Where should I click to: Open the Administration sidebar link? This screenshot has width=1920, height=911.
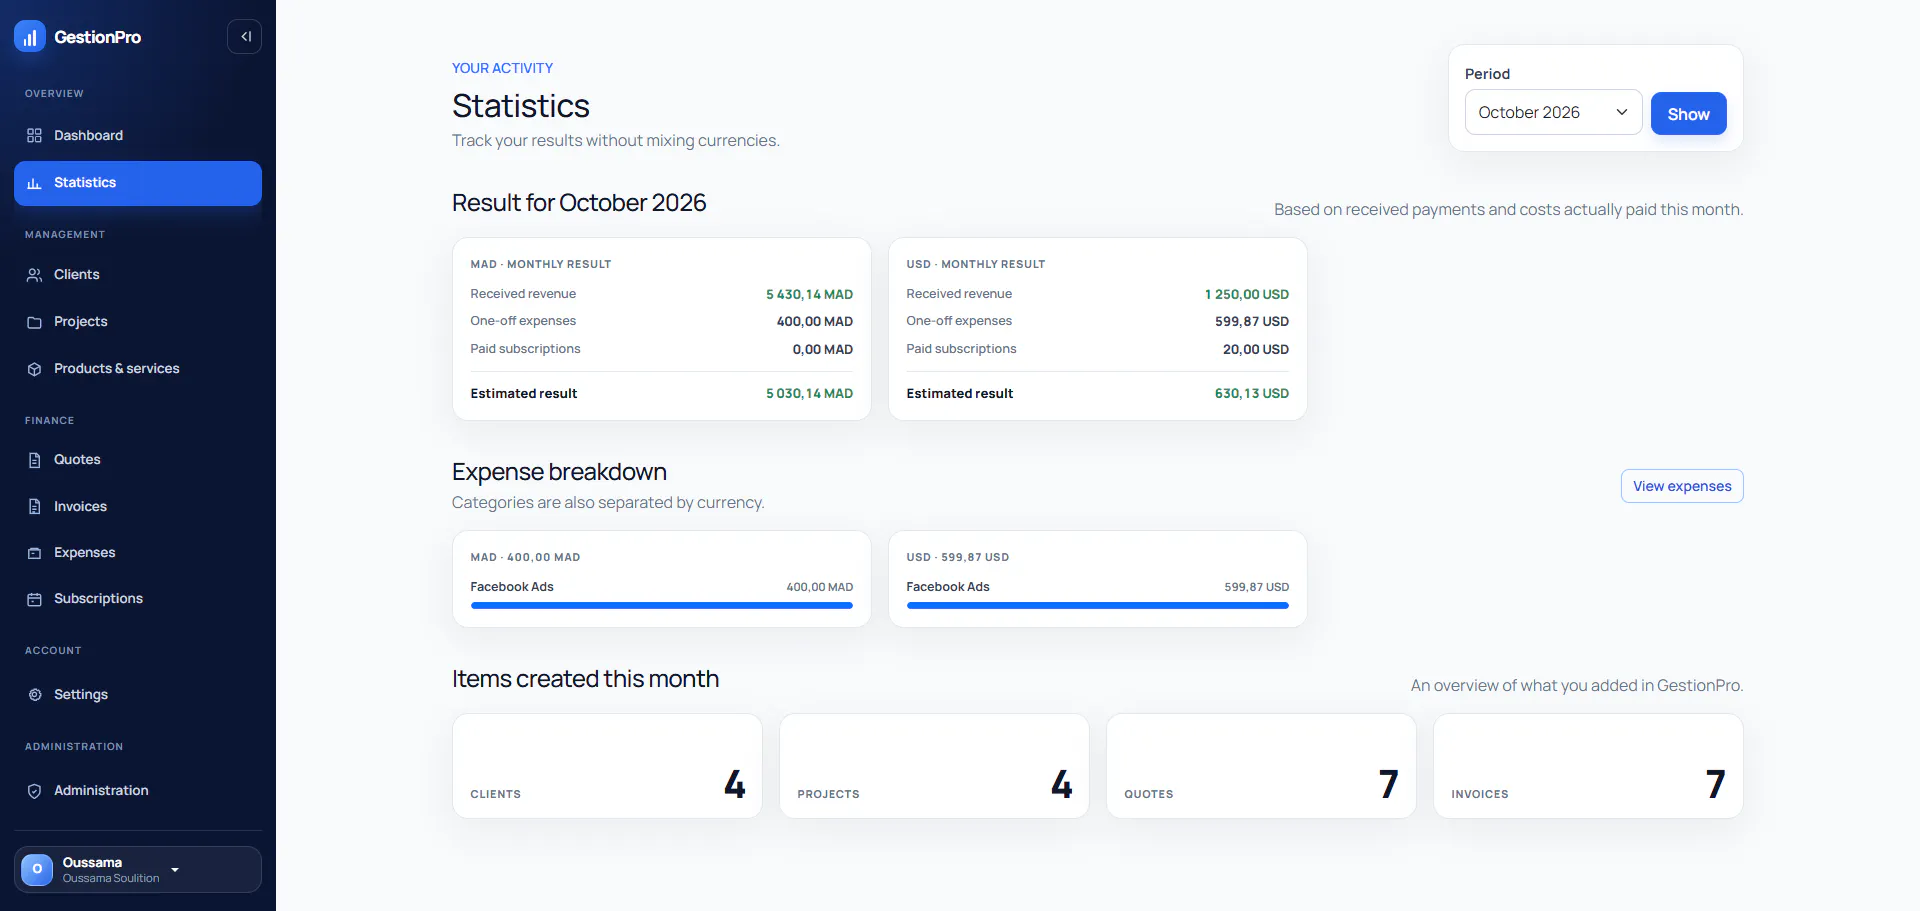[x=138, y=791]
